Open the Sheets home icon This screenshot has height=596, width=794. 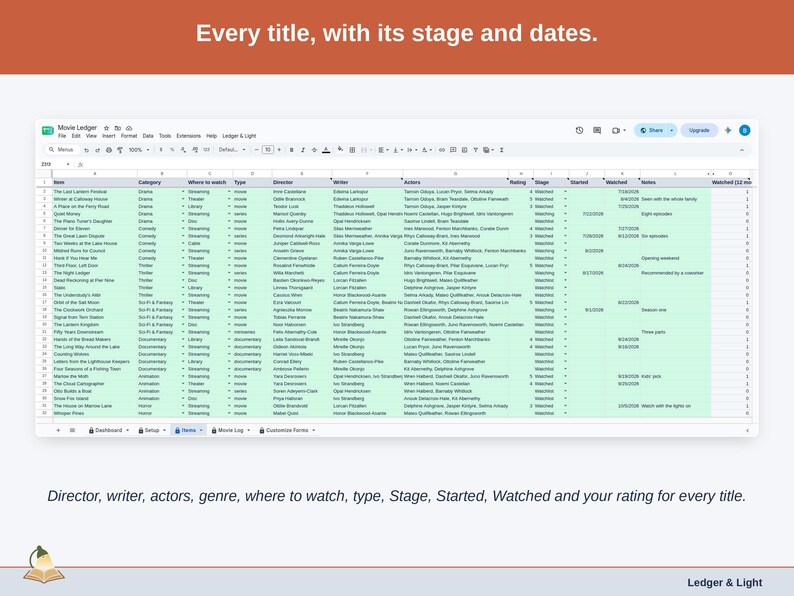click(48, 131)
